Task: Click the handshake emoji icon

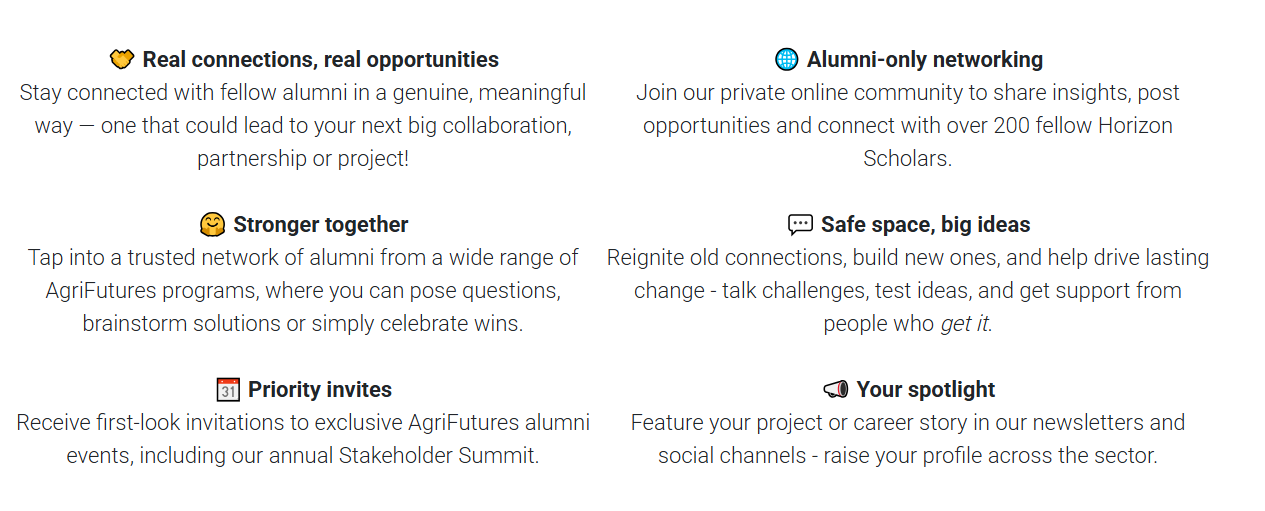Action: [x=122, y=60]
